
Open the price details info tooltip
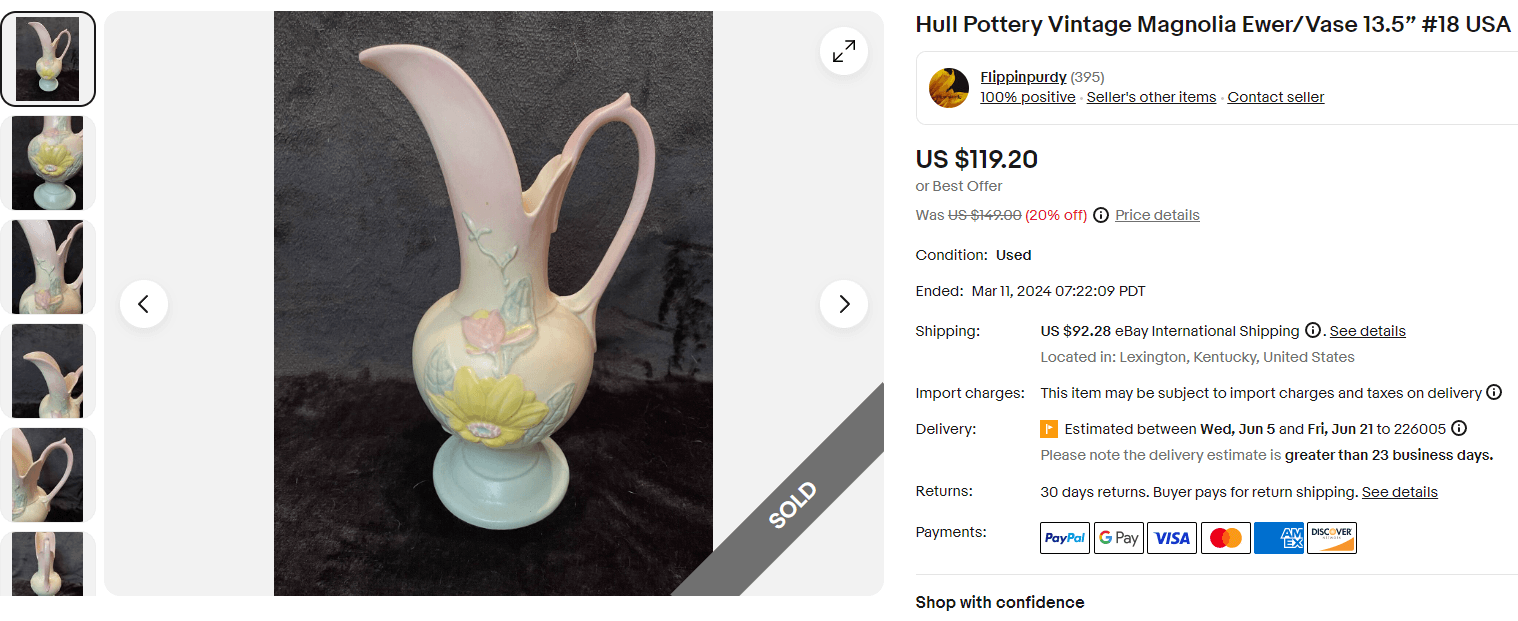[1100, 214]
